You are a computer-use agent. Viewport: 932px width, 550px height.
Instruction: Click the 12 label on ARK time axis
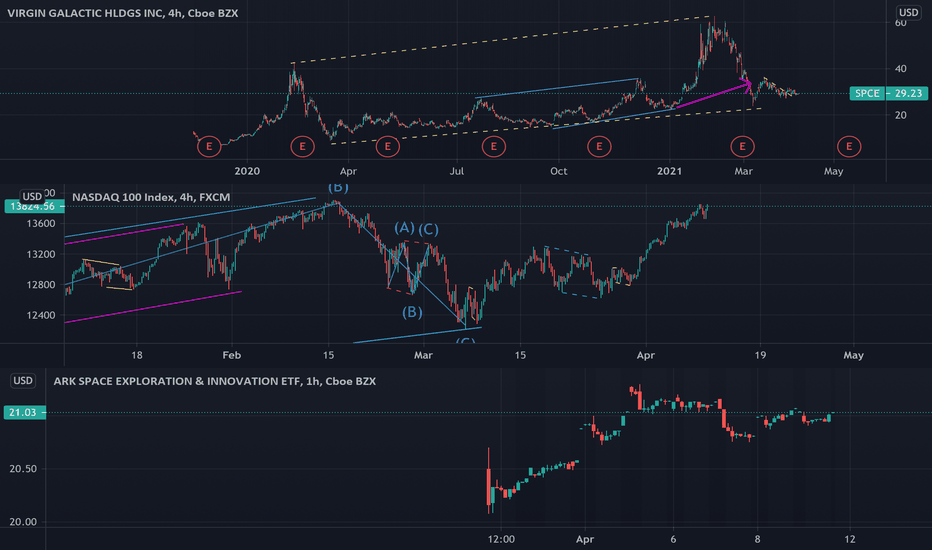pos(850,539)
